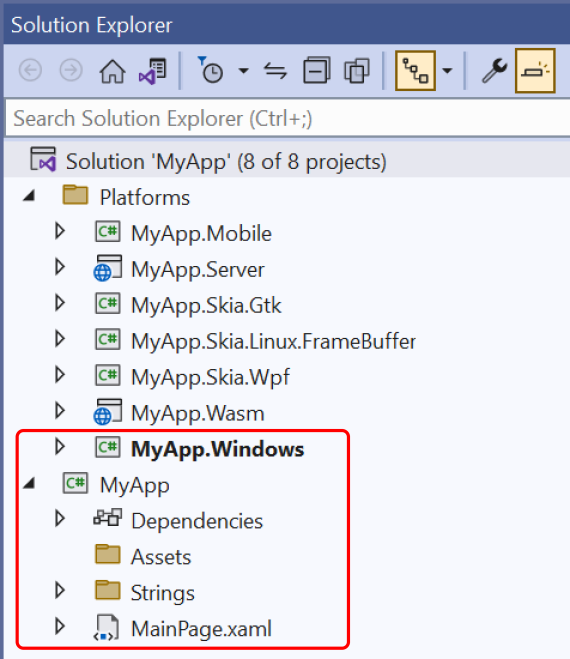Focus the Search Solution Explorer field
570x659 pixels.
(x=288, y=119)
